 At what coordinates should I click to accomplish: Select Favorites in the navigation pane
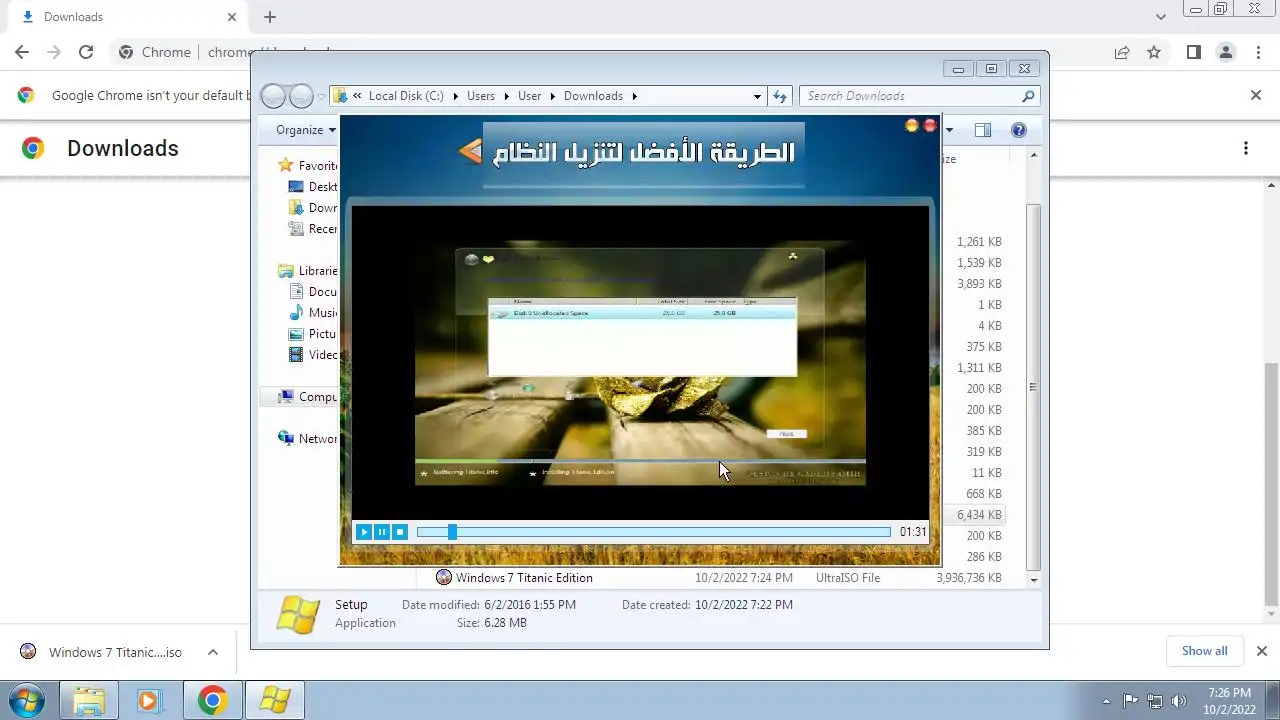coord(310,166)
